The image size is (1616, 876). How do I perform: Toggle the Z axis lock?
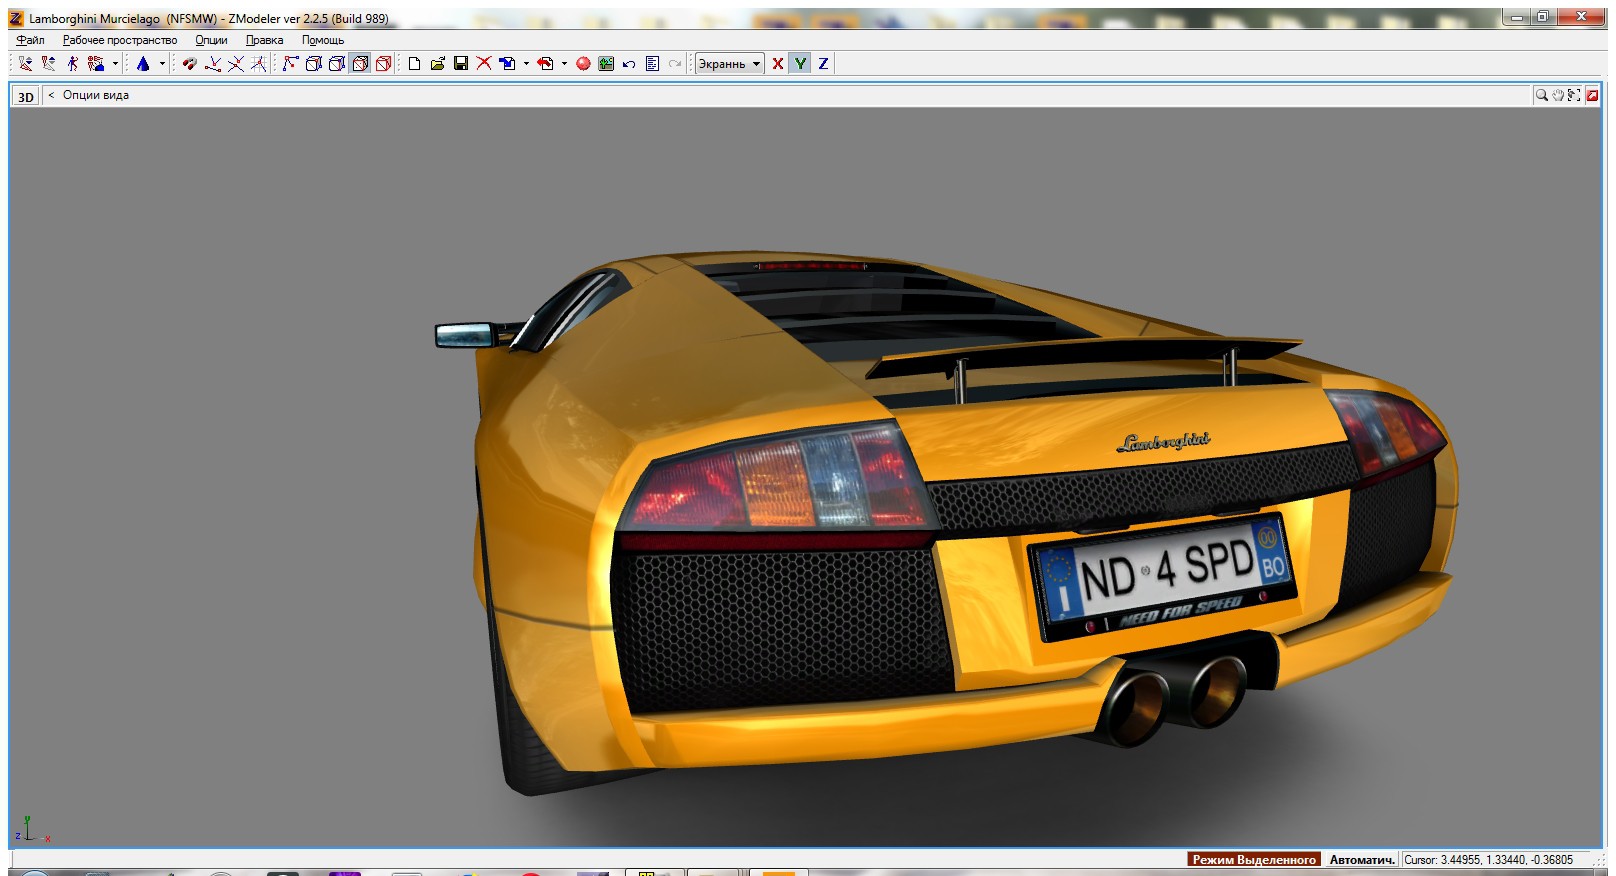tap(823, 63)
